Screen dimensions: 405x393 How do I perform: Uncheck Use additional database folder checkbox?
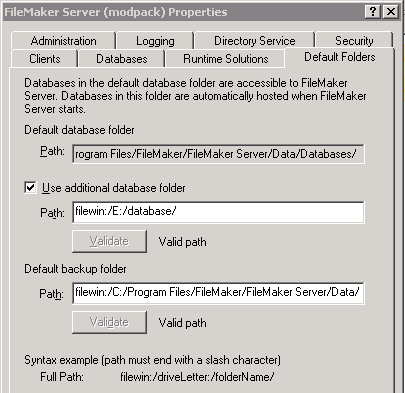(x=30, y=187)
